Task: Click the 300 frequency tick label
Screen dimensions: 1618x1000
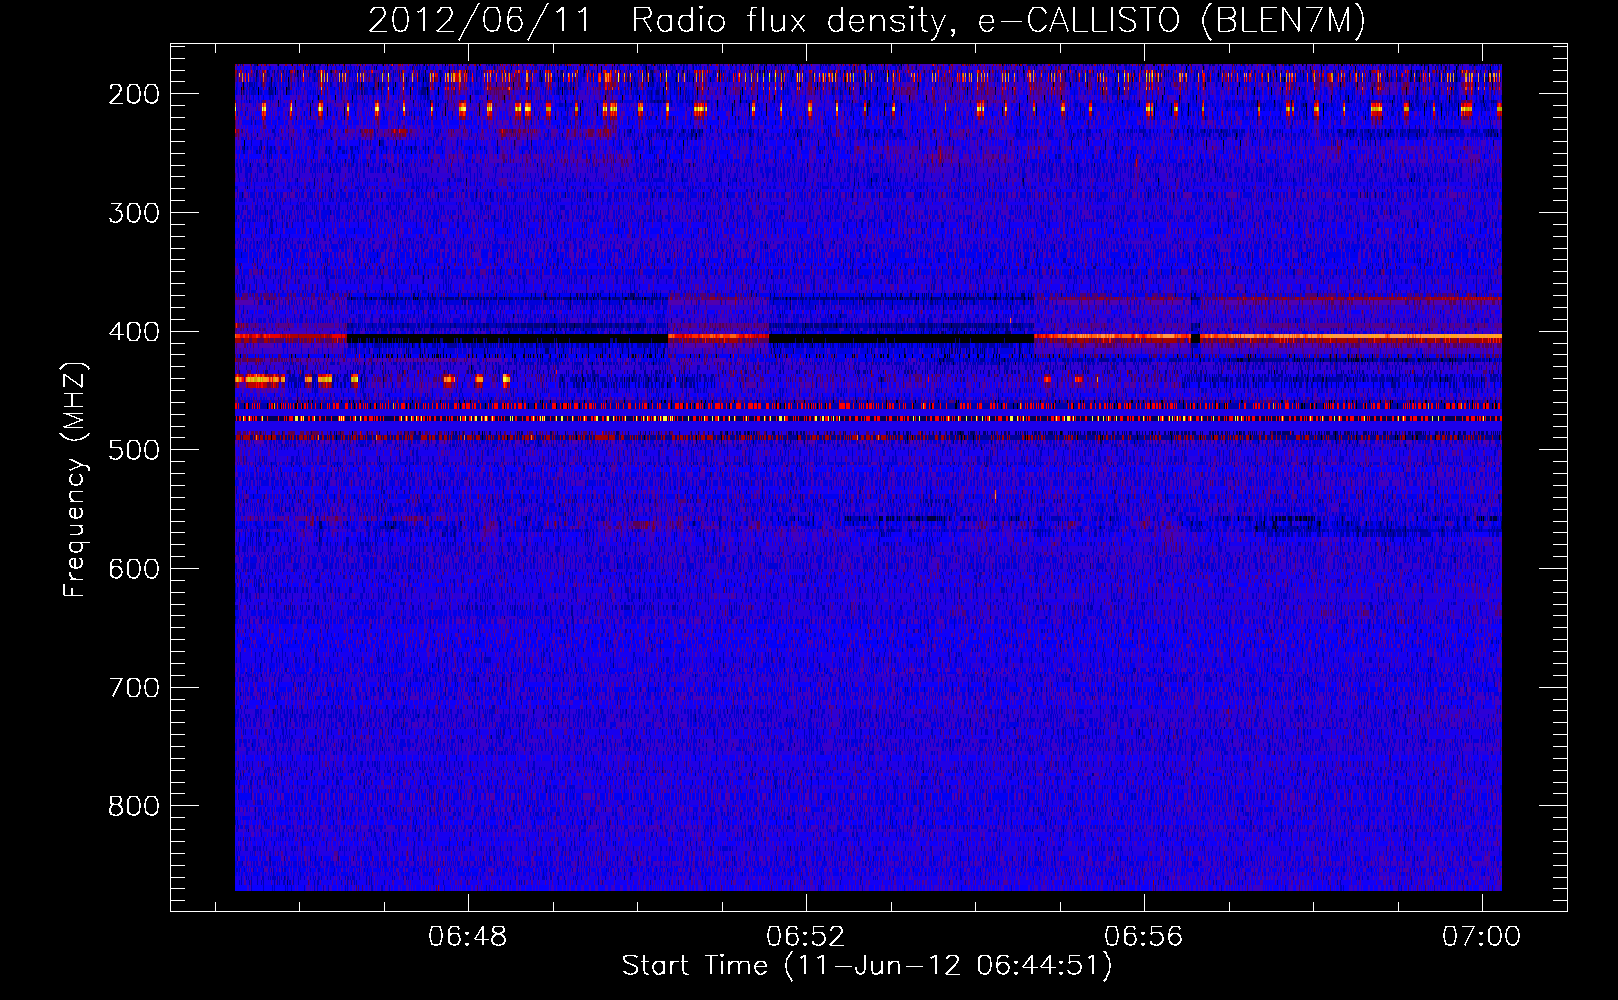Action: click(134, 213)
